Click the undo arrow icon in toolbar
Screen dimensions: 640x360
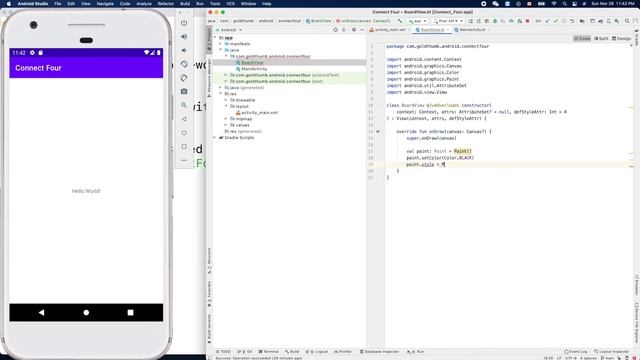pos(572,21)
